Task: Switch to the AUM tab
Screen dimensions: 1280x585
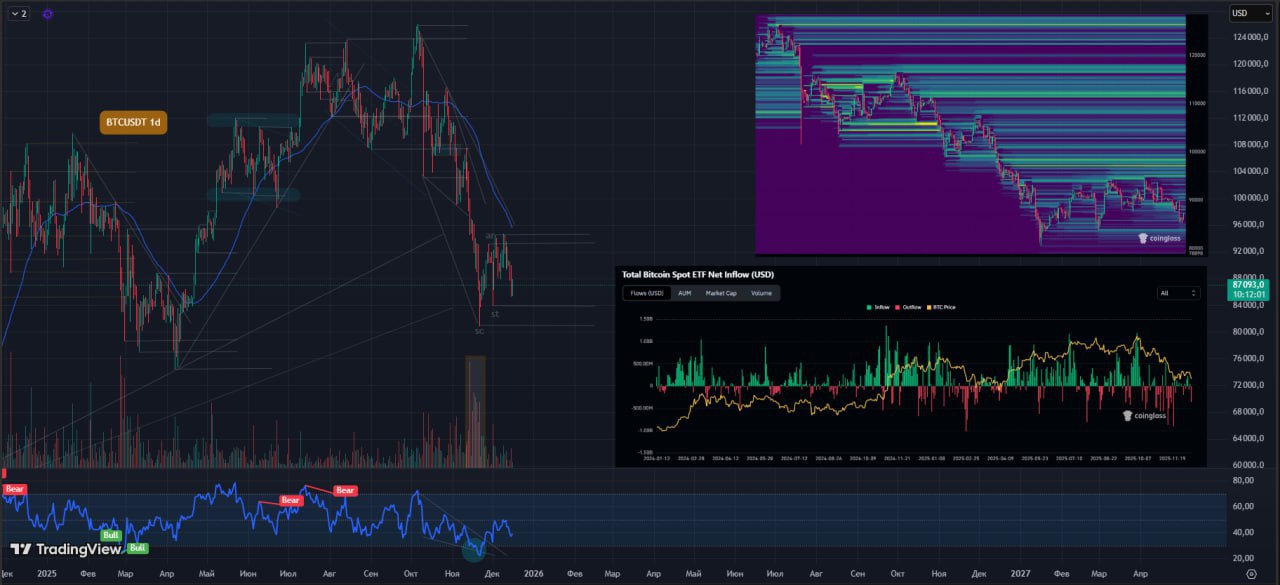Action: point(684,293)
